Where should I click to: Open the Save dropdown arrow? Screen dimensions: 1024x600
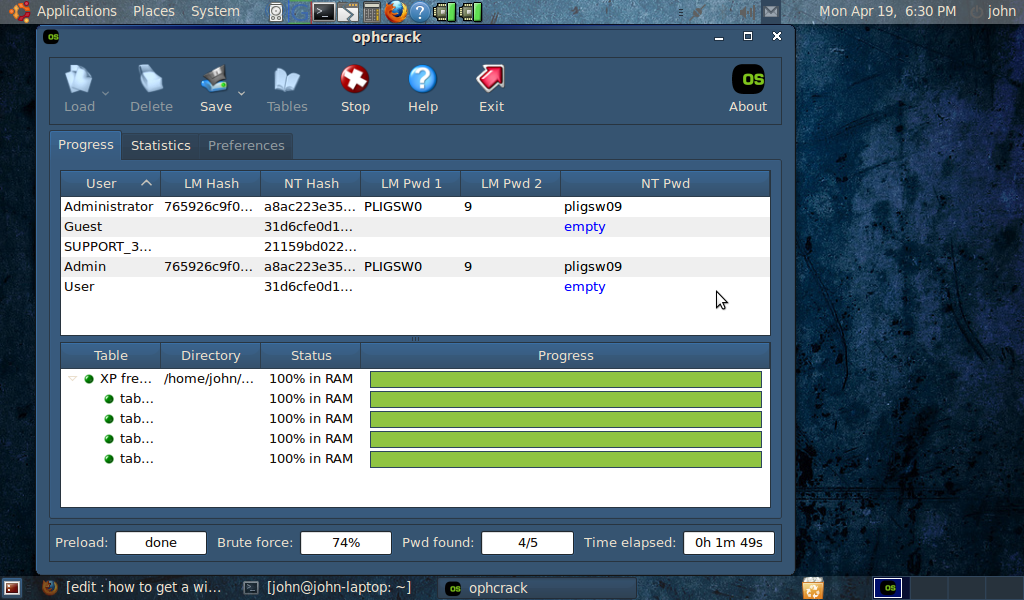241,93
